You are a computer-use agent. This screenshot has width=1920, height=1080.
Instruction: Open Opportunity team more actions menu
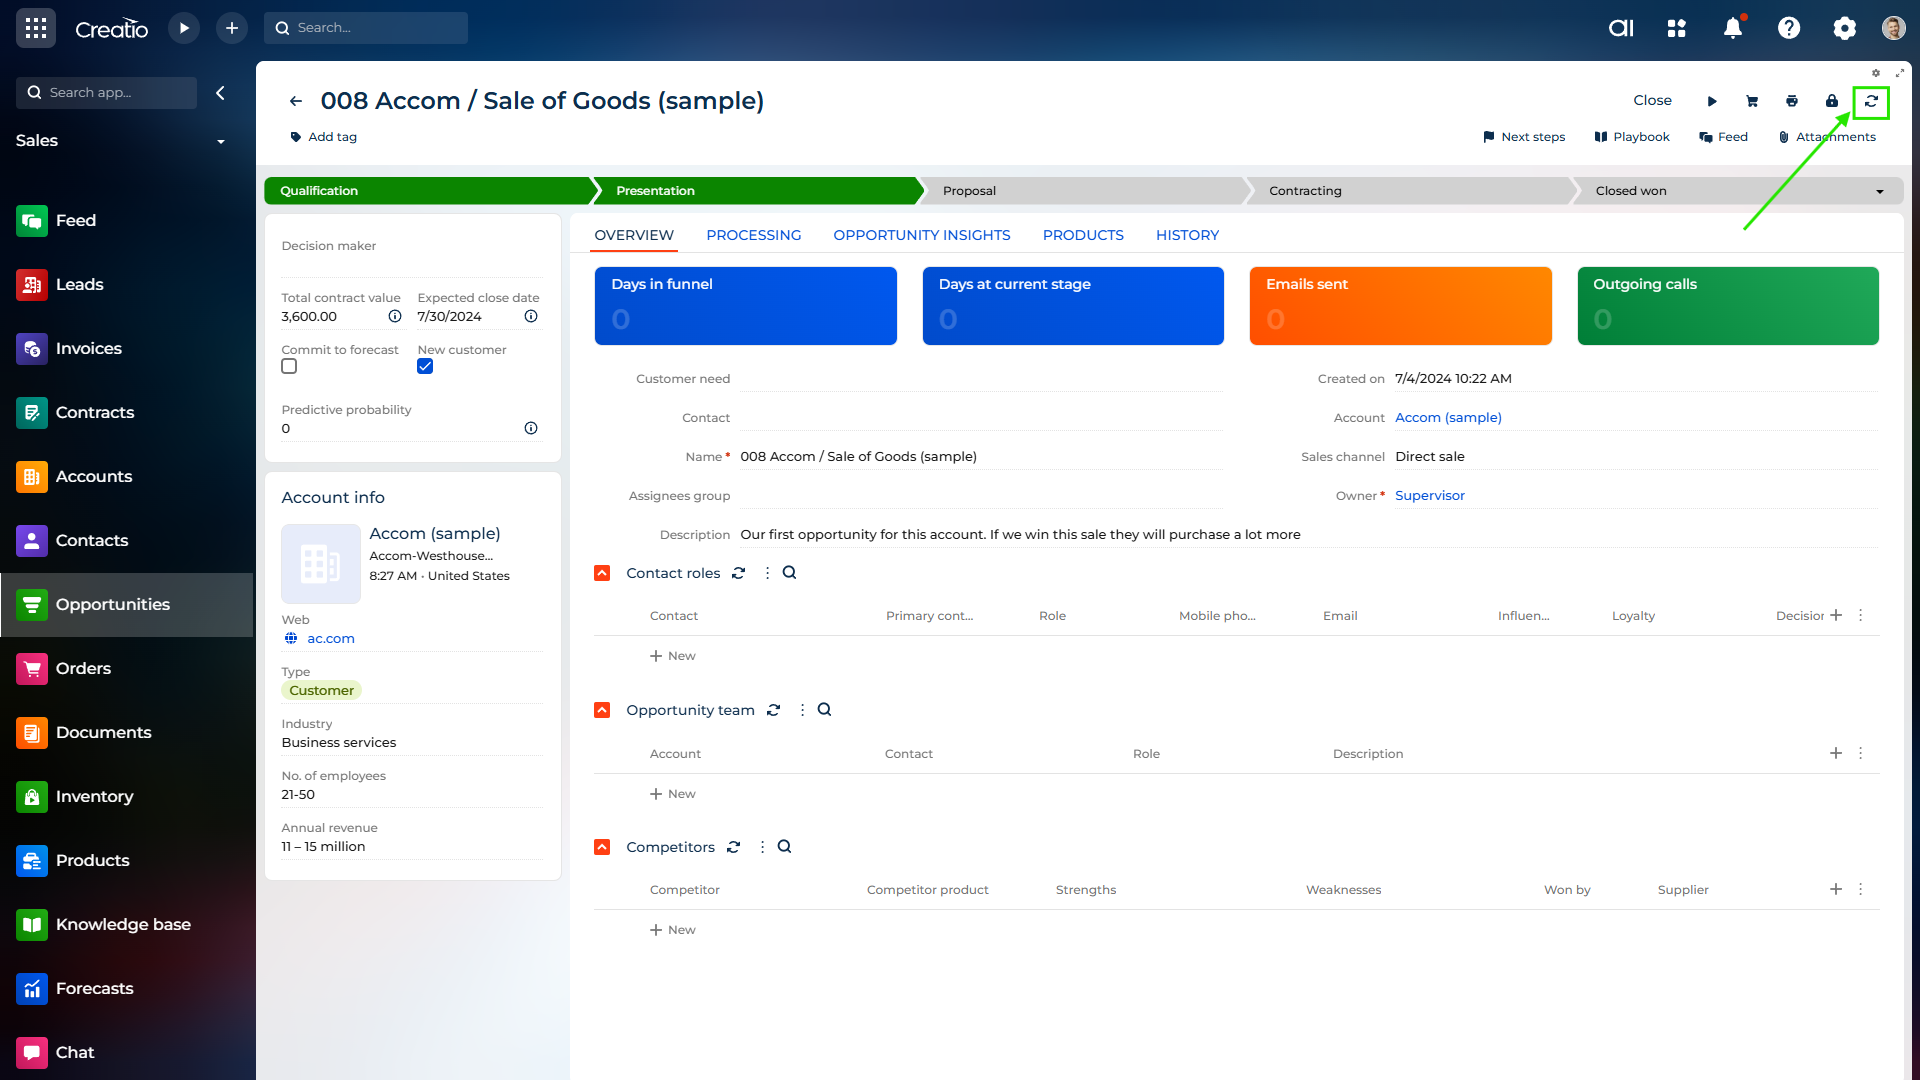pos(802,710)
